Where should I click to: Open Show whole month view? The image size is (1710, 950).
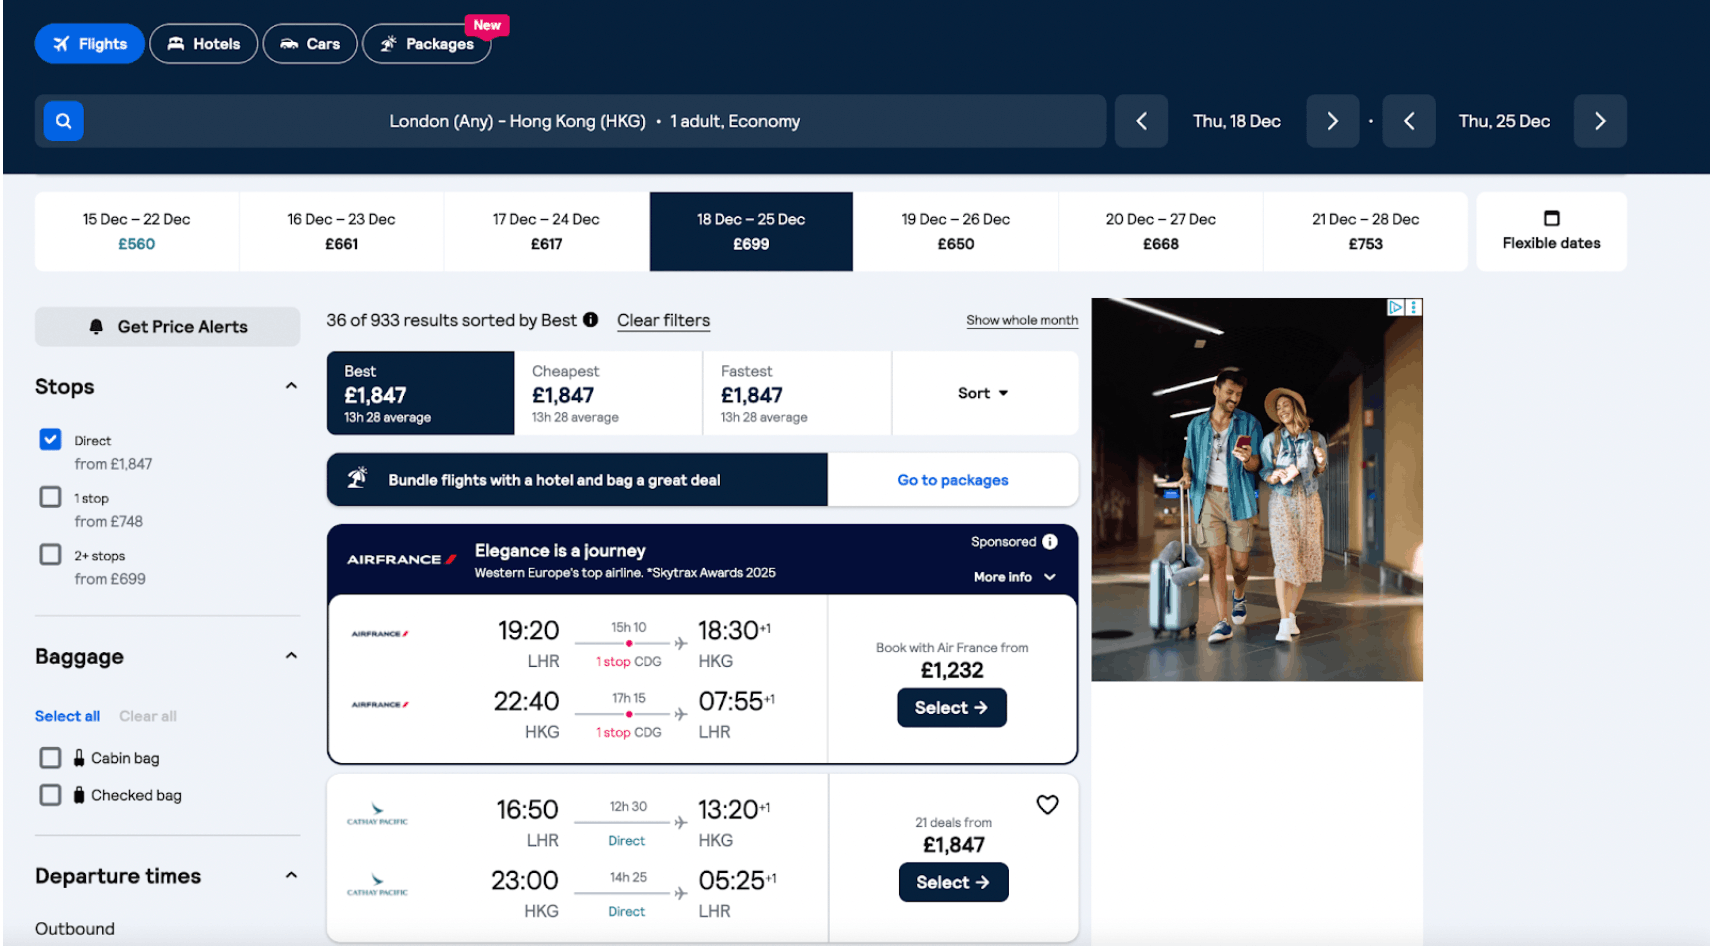coord(1021,320)
